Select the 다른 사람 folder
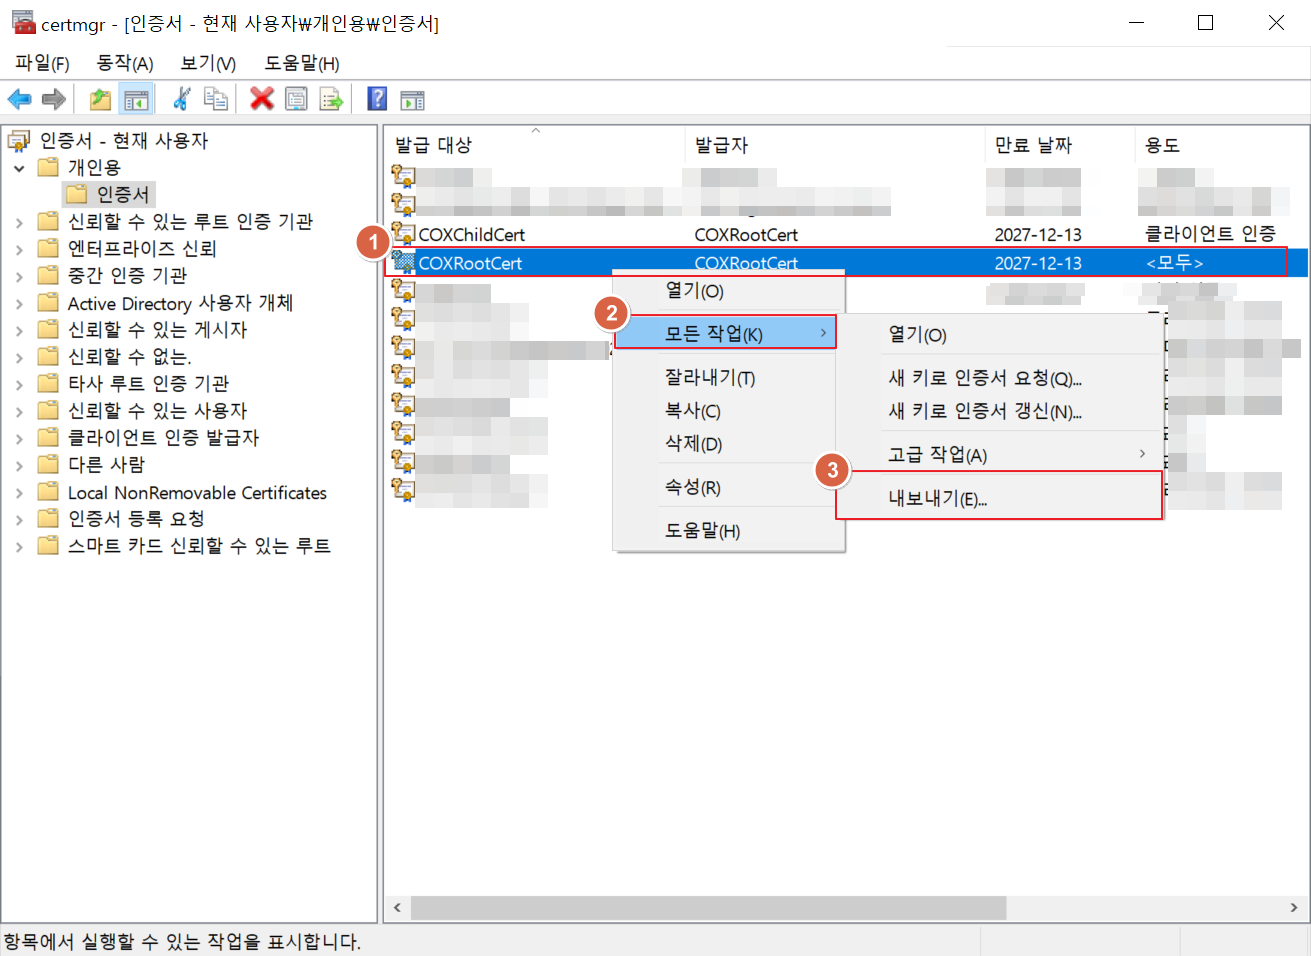Screen dimensions: 1311x956 106,464
